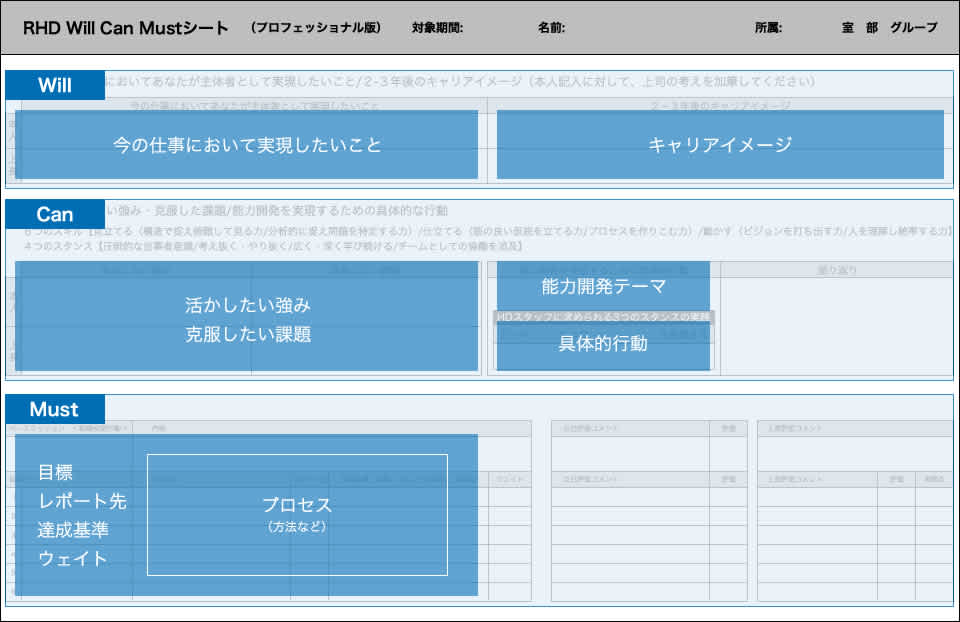Click the ウェイト label in Must
Viewport: 960px width, 622px height.
click(x=73, y=558)
